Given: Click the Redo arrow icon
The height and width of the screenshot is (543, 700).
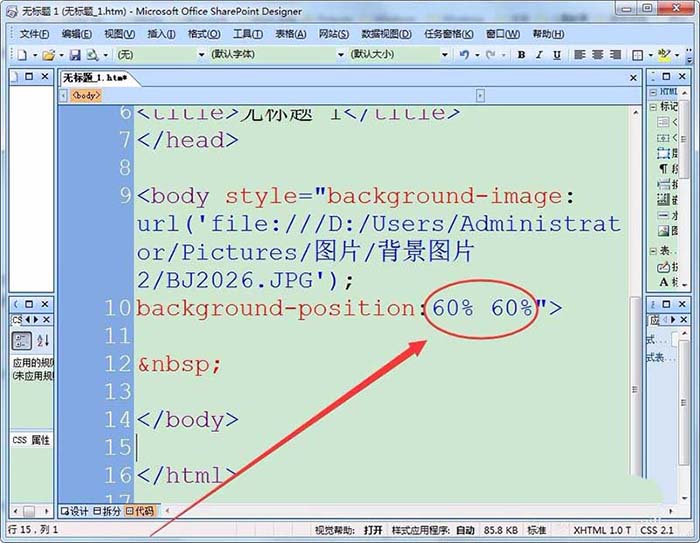Looking at the screenshot, I should tap(490, 54).
